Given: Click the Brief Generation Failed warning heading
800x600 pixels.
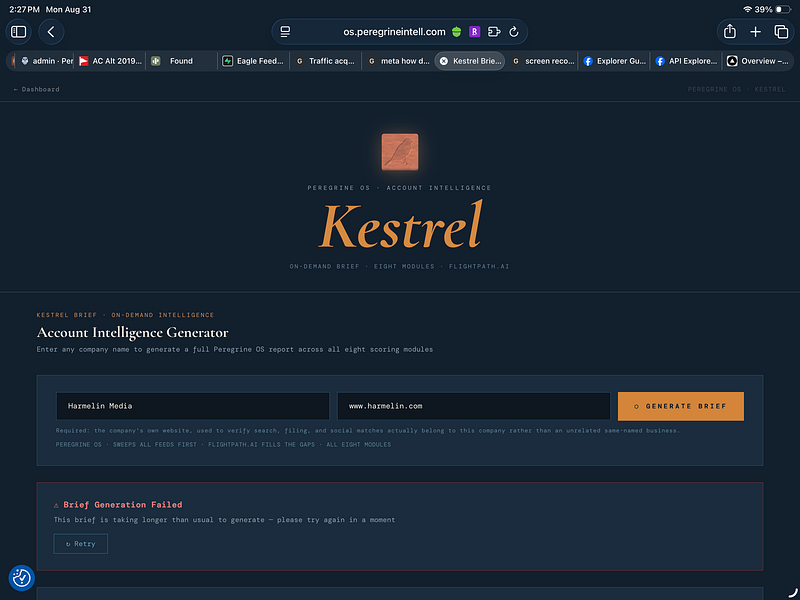Looking at the screenshot, I should pyautogui.click(x=118, y=505).
